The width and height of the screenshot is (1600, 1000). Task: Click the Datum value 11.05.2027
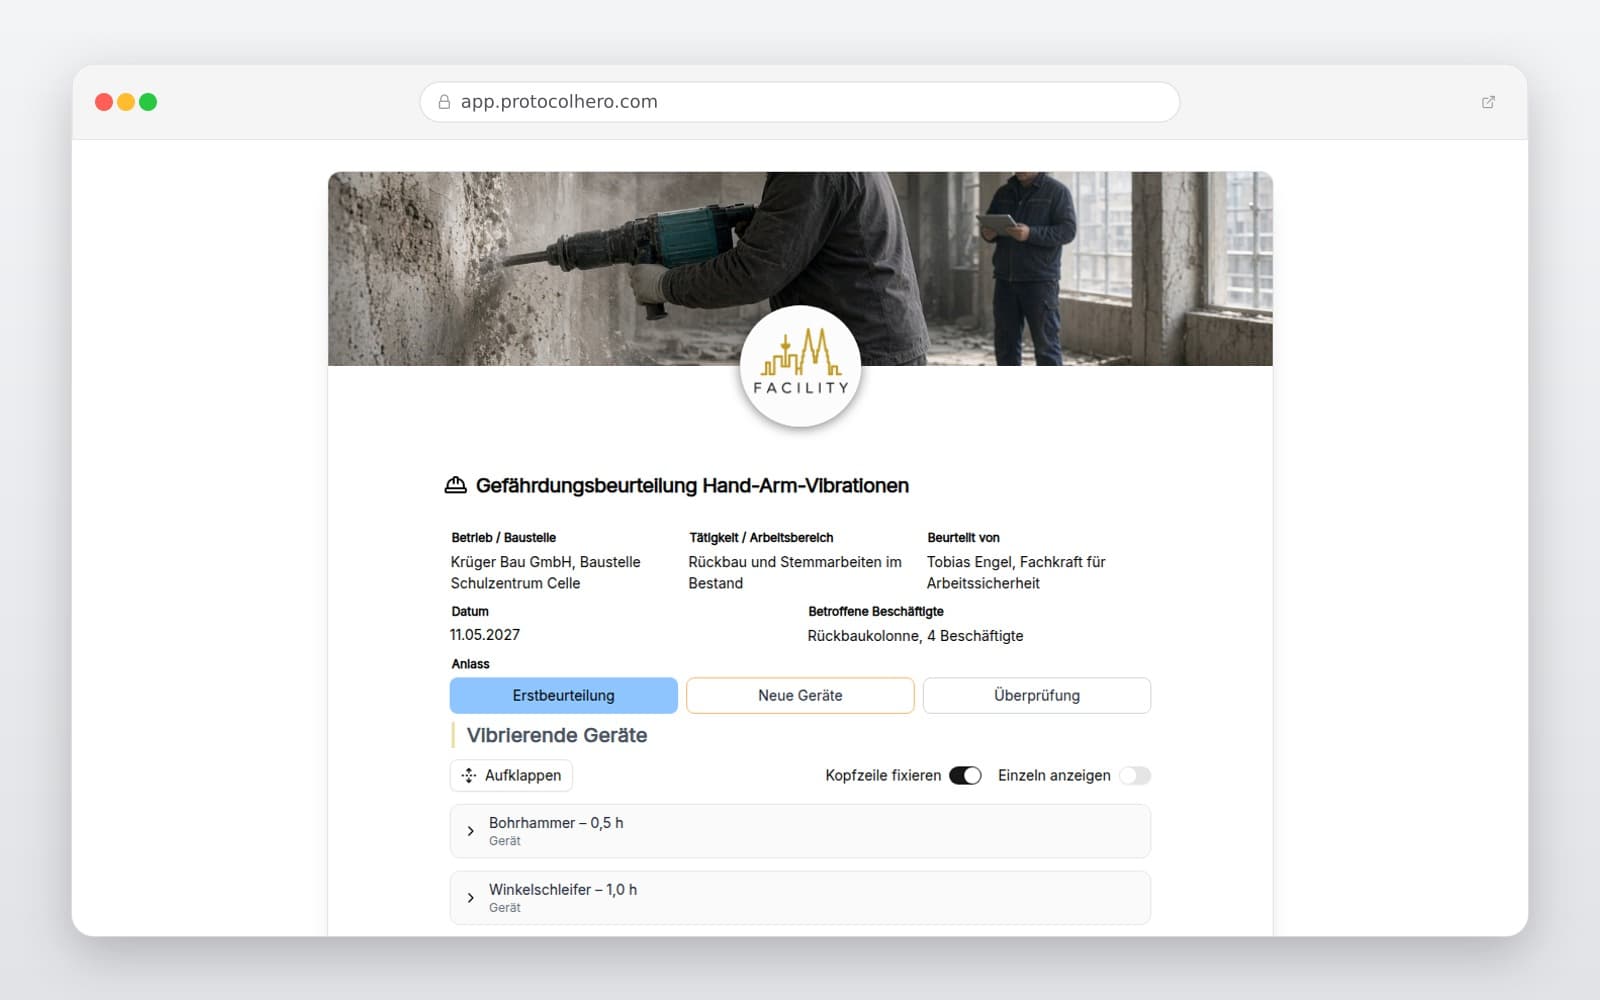[x=485, y=634]
